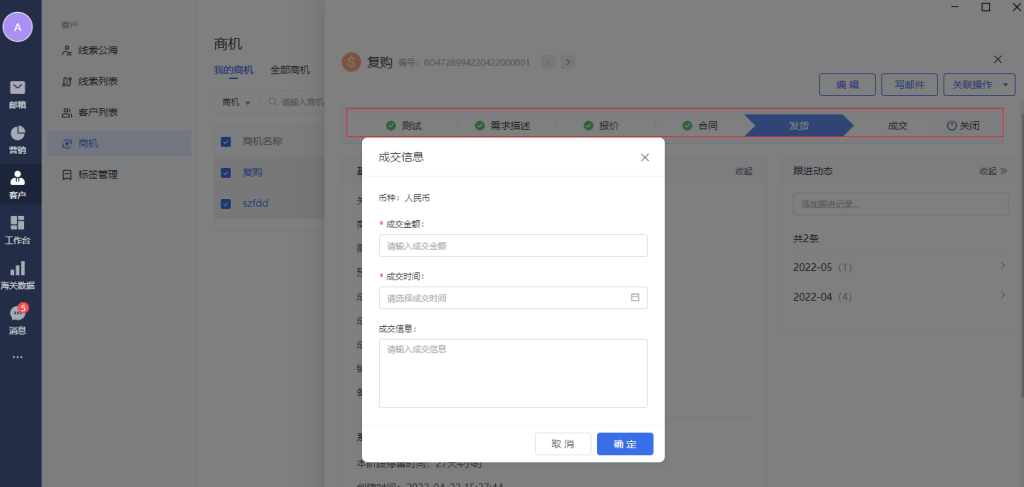
Task: Click the 成交金额 input field
Action: click(512, 246)
